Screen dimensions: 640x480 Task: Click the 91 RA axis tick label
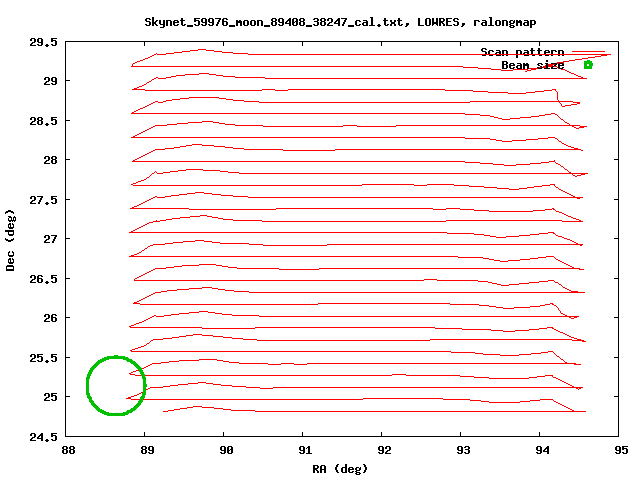[x=305, y=450]
